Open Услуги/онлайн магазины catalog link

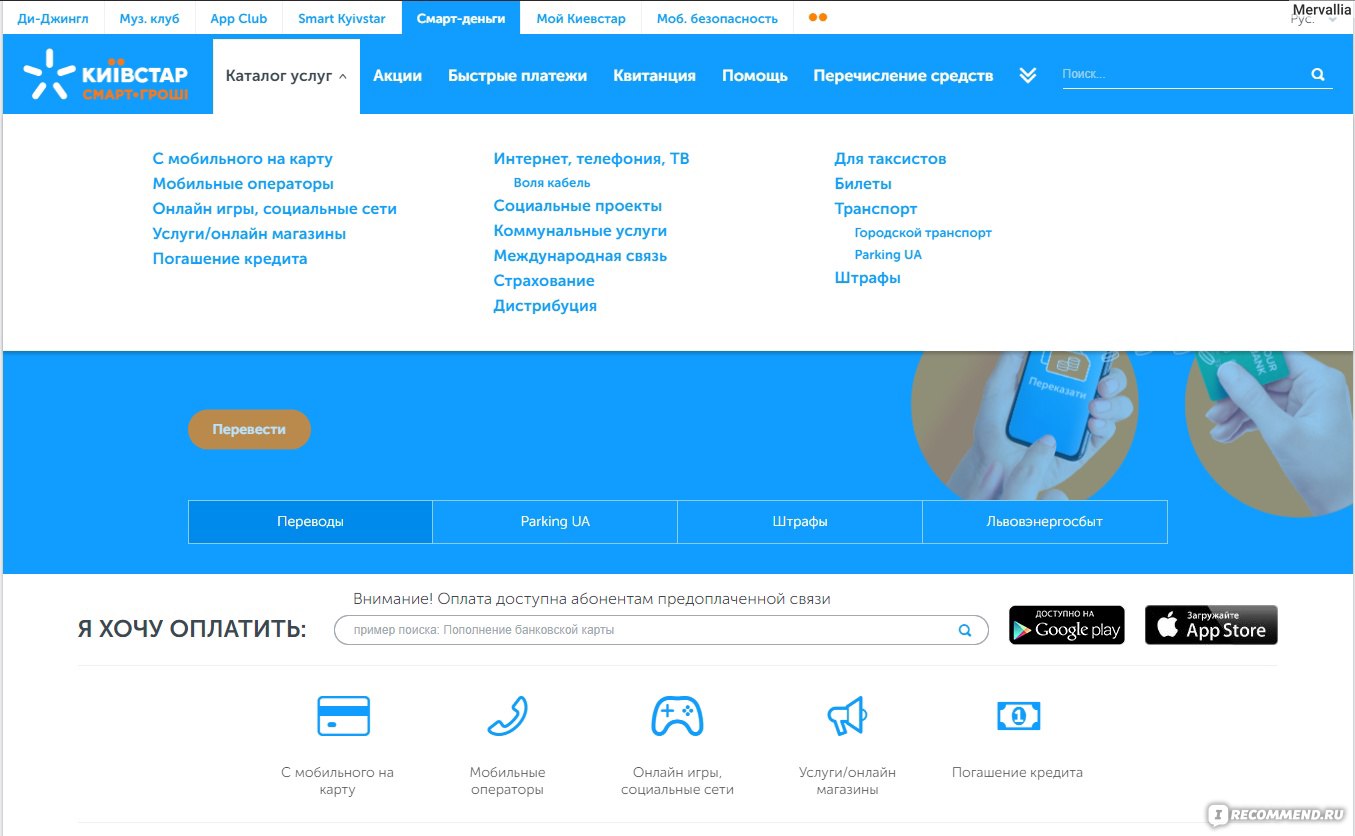tap(249, 234)
